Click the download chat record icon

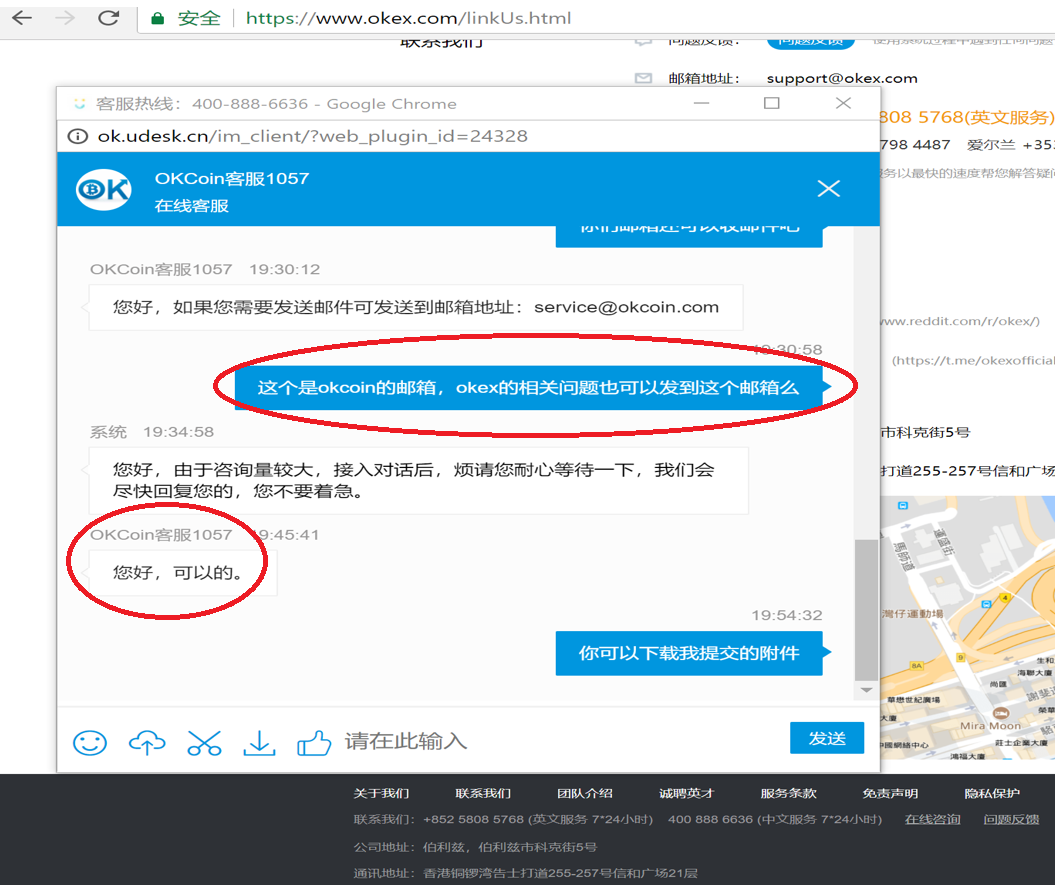coord(259,741)
